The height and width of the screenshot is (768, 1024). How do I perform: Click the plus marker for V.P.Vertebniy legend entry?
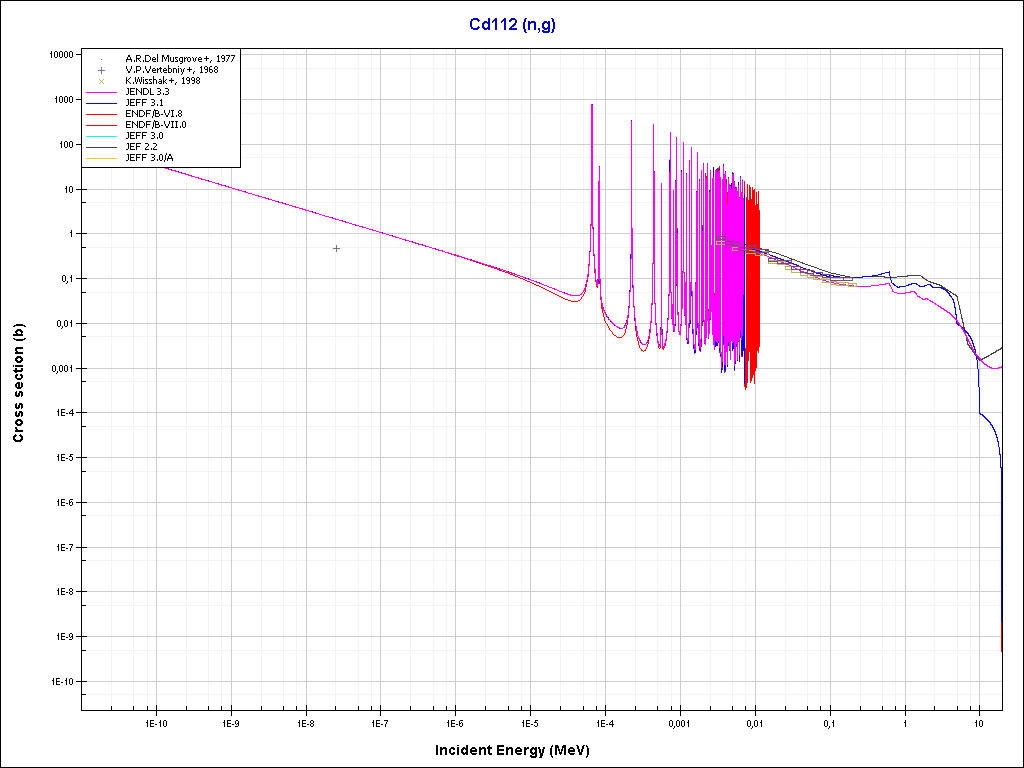(102, 70)
